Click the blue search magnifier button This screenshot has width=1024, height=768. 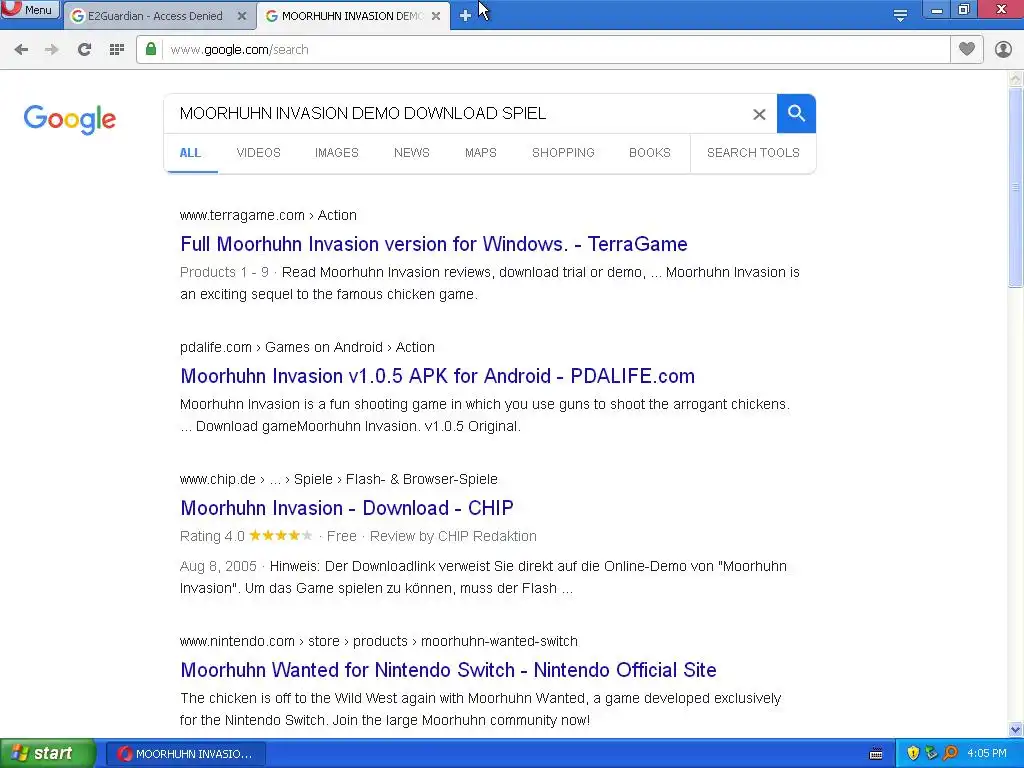[796, 114]
